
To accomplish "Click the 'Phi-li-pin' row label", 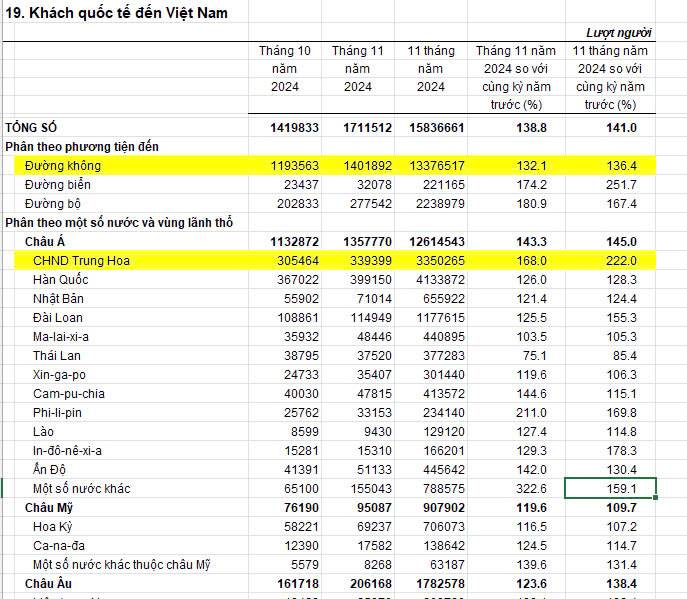I will 57,413.
